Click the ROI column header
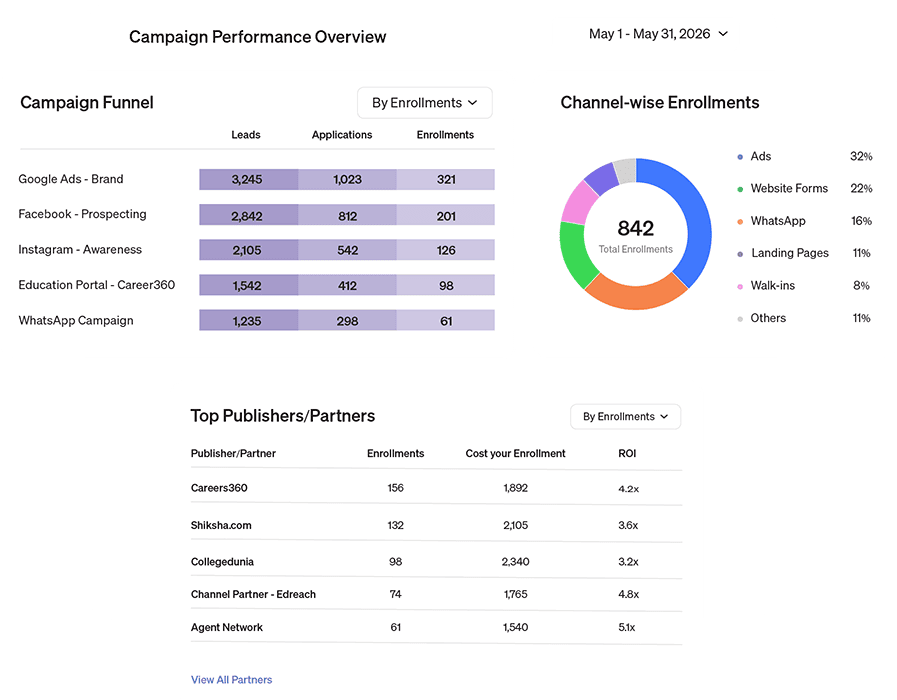897x700 pixels. click(x=627, y=454)
